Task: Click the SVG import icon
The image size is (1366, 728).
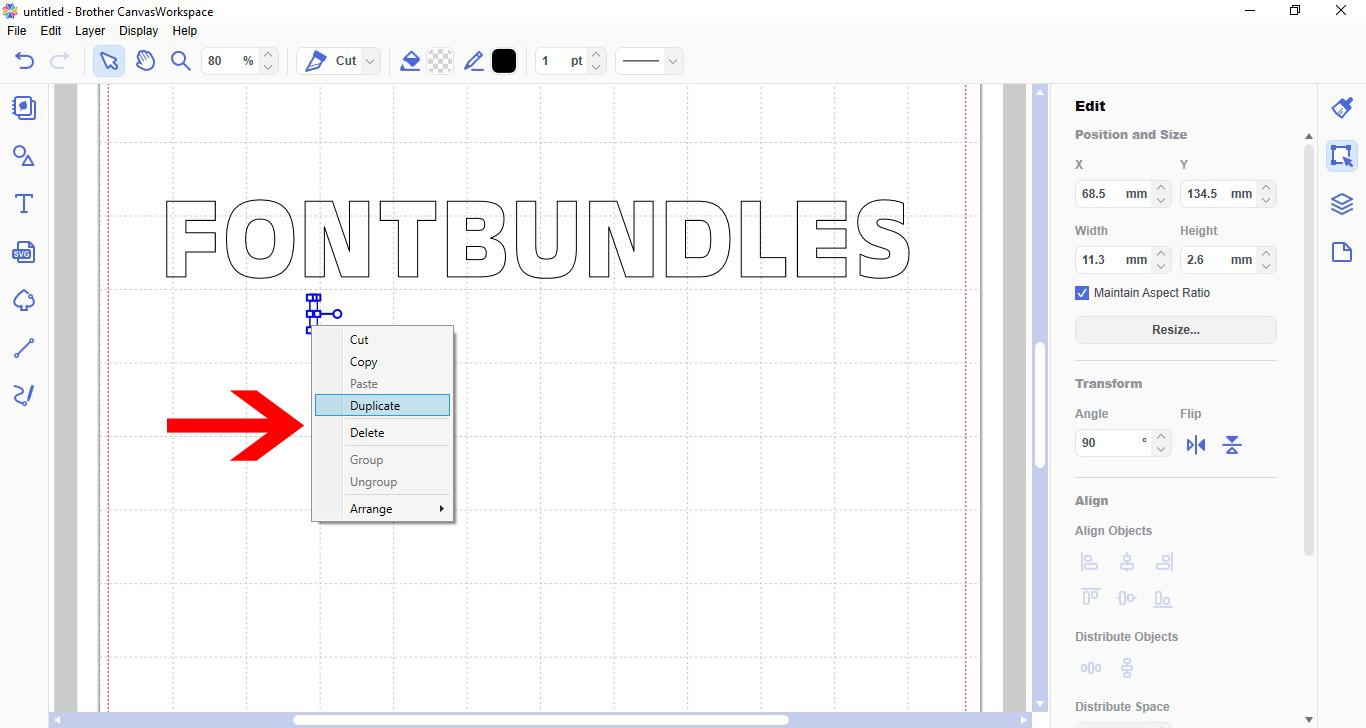Action: 24,252
